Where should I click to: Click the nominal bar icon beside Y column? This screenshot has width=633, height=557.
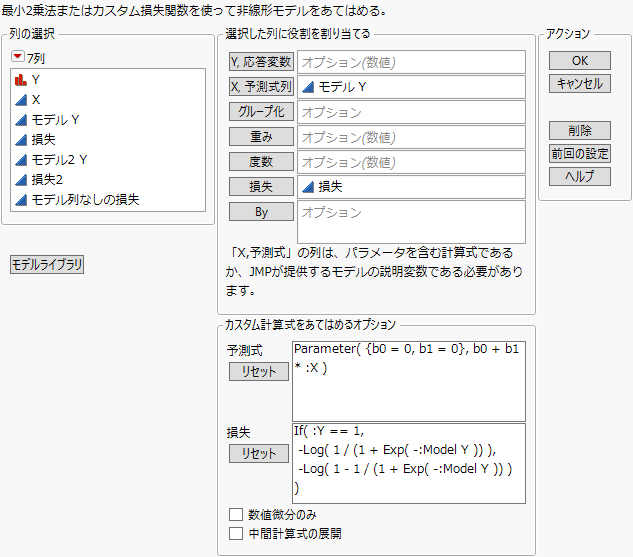click(21, 80)
